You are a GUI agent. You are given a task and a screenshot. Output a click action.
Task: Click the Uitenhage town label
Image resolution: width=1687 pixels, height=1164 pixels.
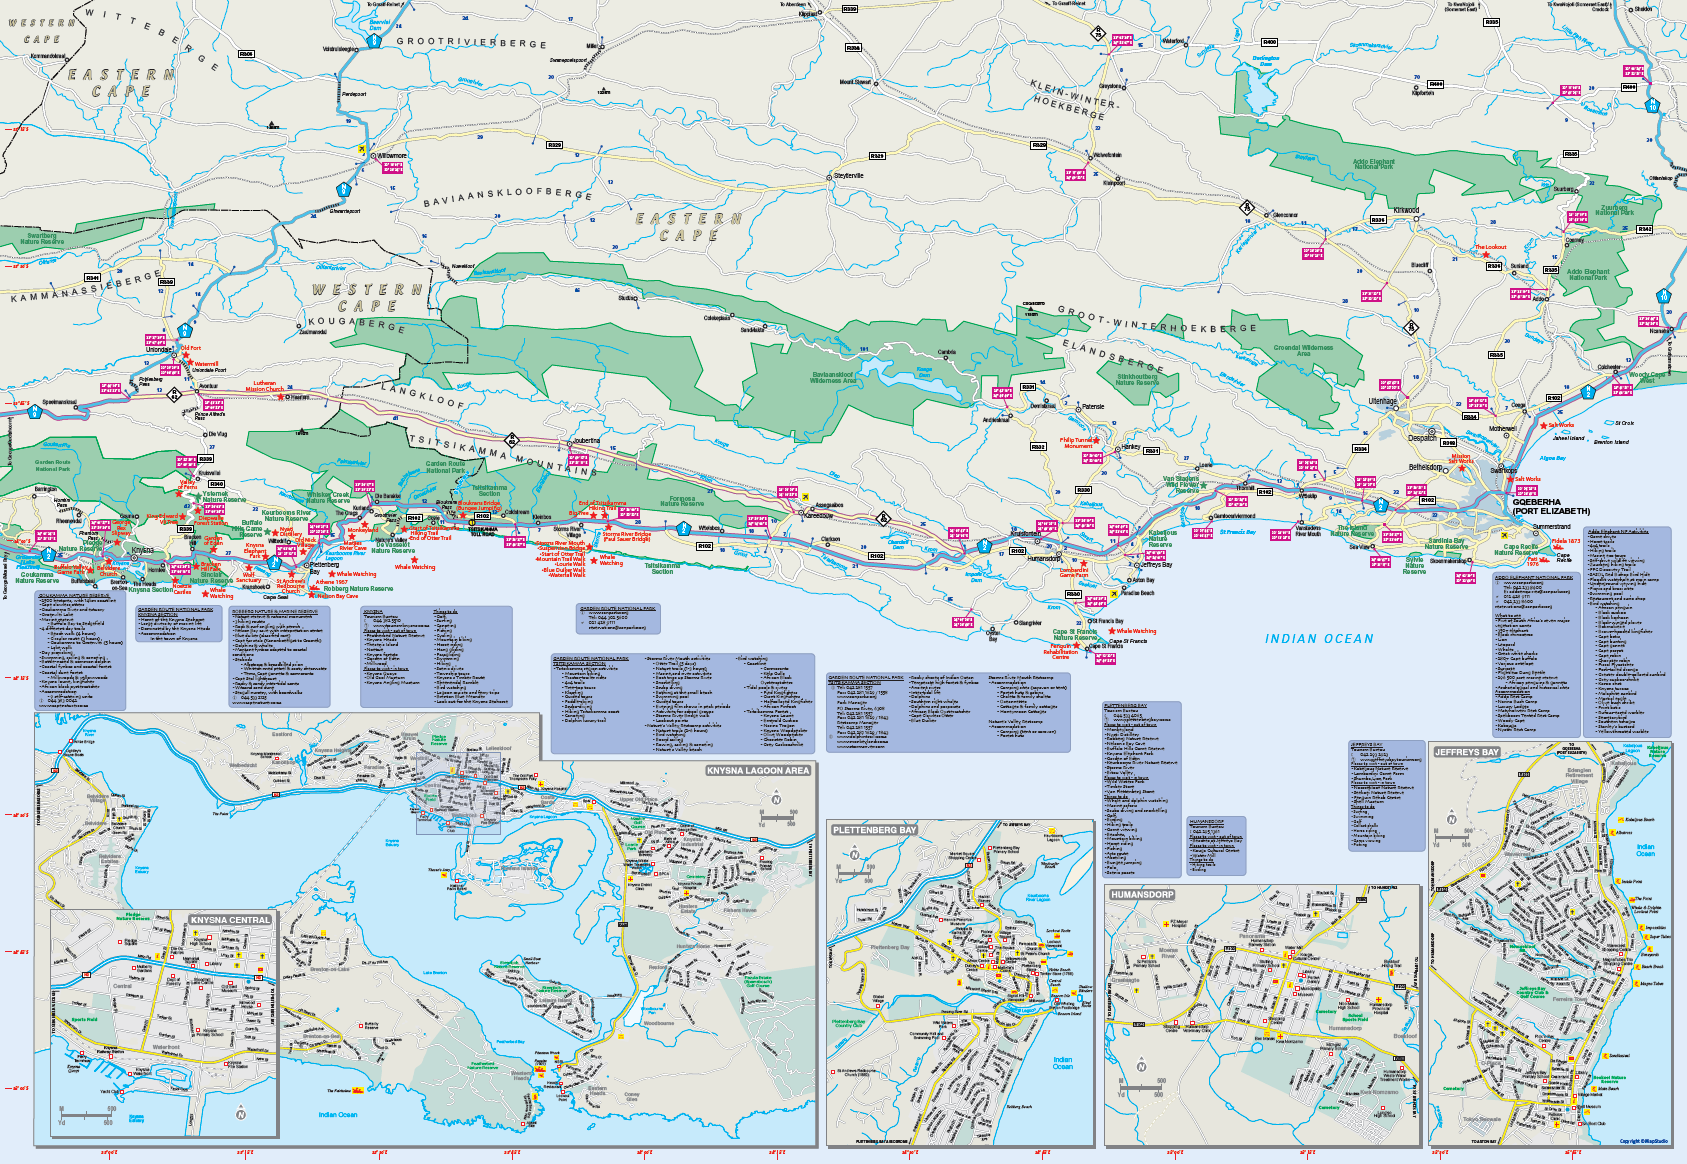(1383, 402)
